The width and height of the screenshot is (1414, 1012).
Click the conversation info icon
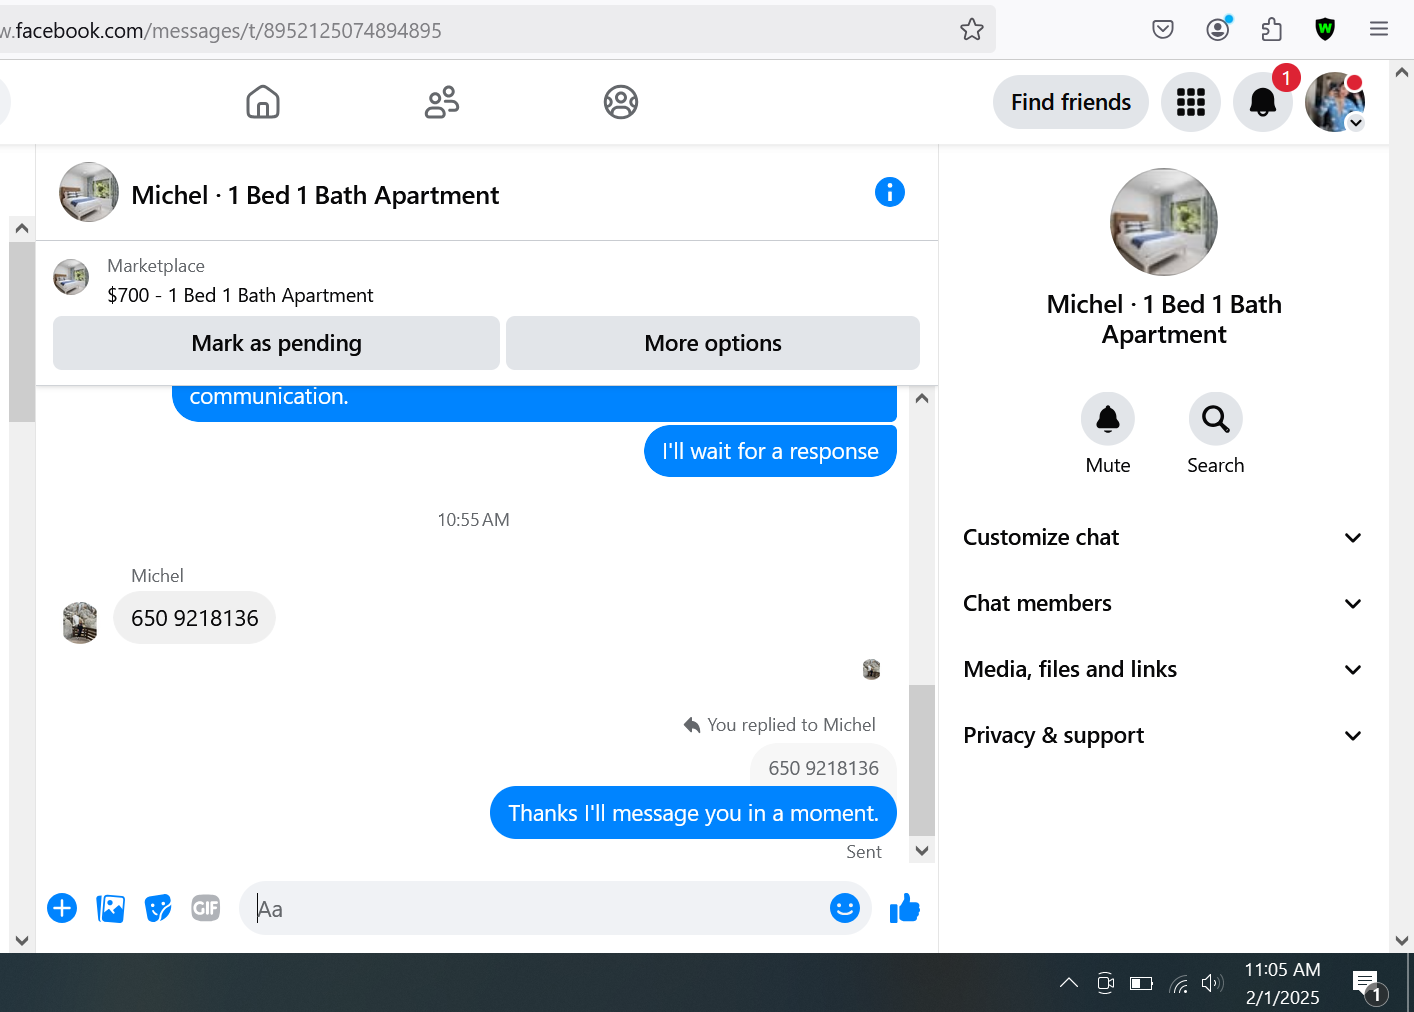[890, 192]
